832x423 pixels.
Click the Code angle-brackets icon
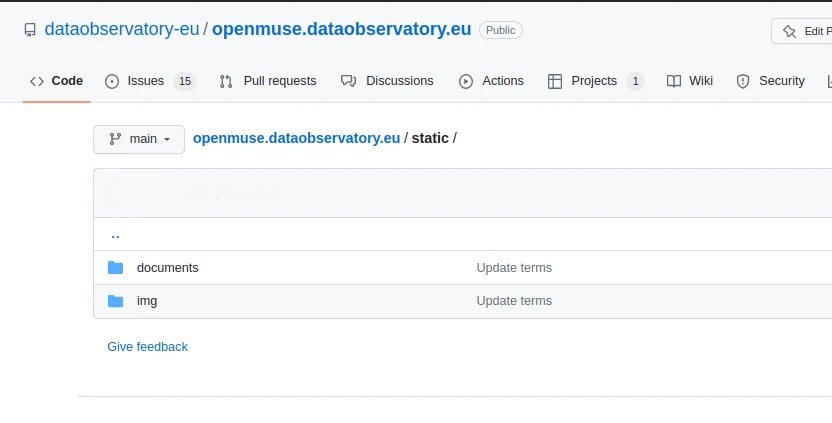tap(37, 81)
